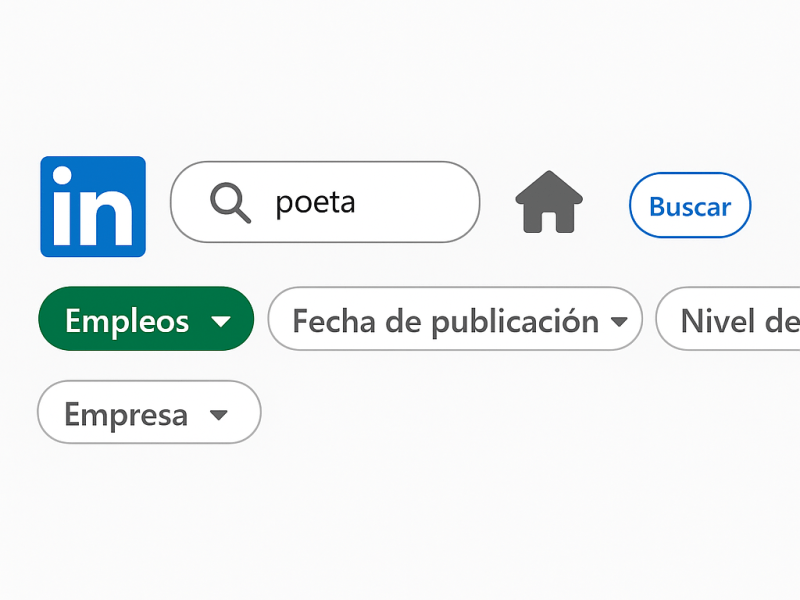Viewport: 800px width, 600px height.
Task: Click the Fecha de publicación chevron
Action: 619,321
